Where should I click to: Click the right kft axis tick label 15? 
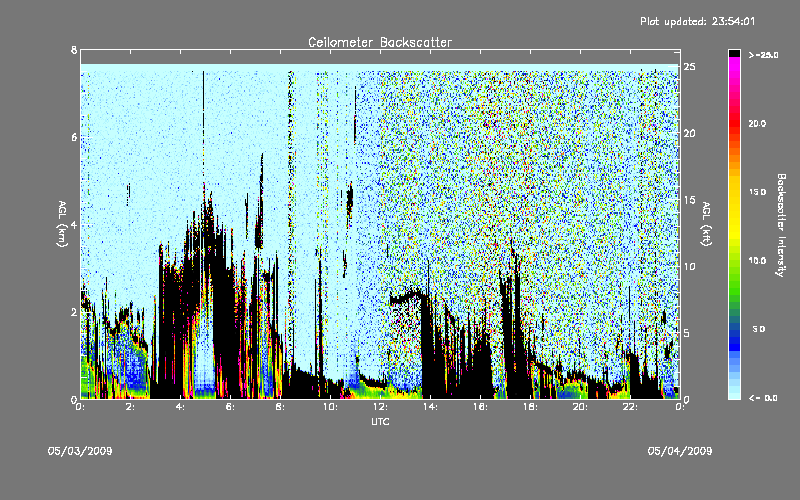pyautogui.click(x=690, y=200)
